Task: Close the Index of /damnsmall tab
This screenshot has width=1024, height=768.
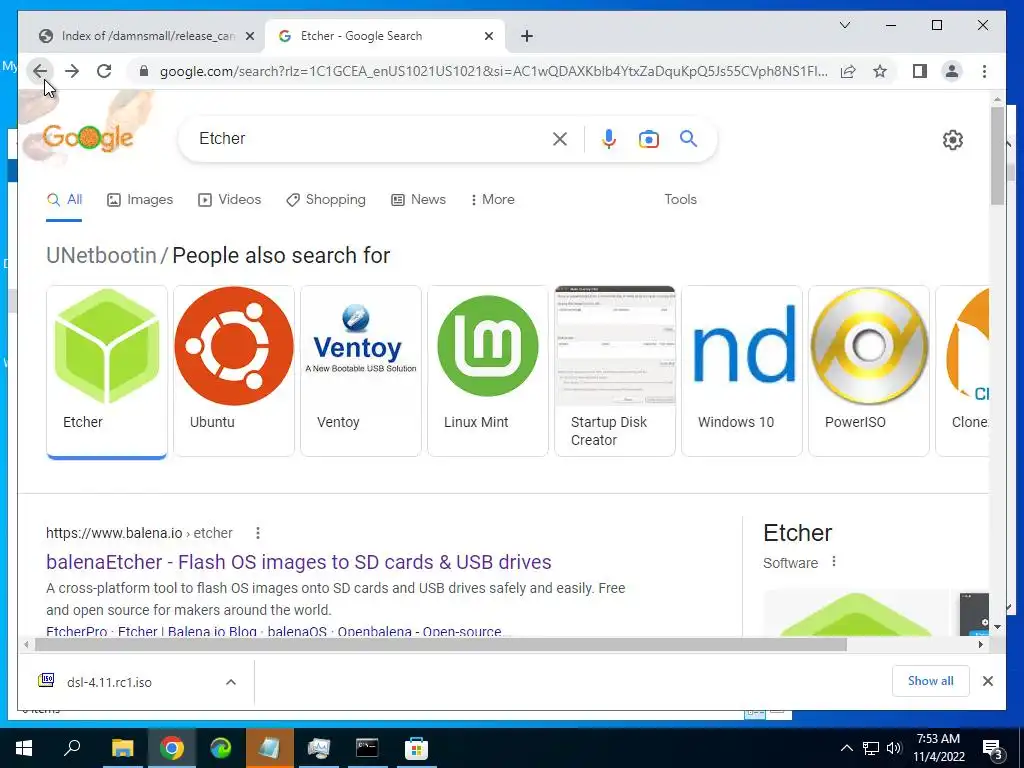Action: (x=249, y=36)
